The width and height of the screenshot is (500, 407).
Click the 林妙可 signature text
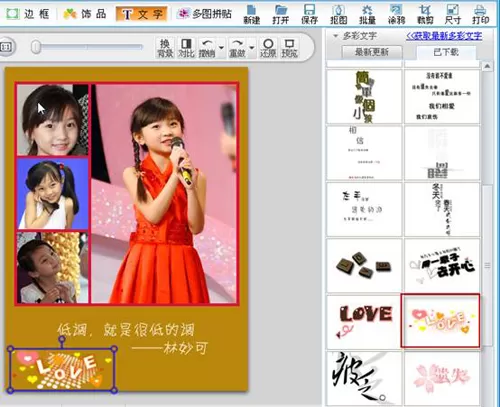tap(185, 349)
